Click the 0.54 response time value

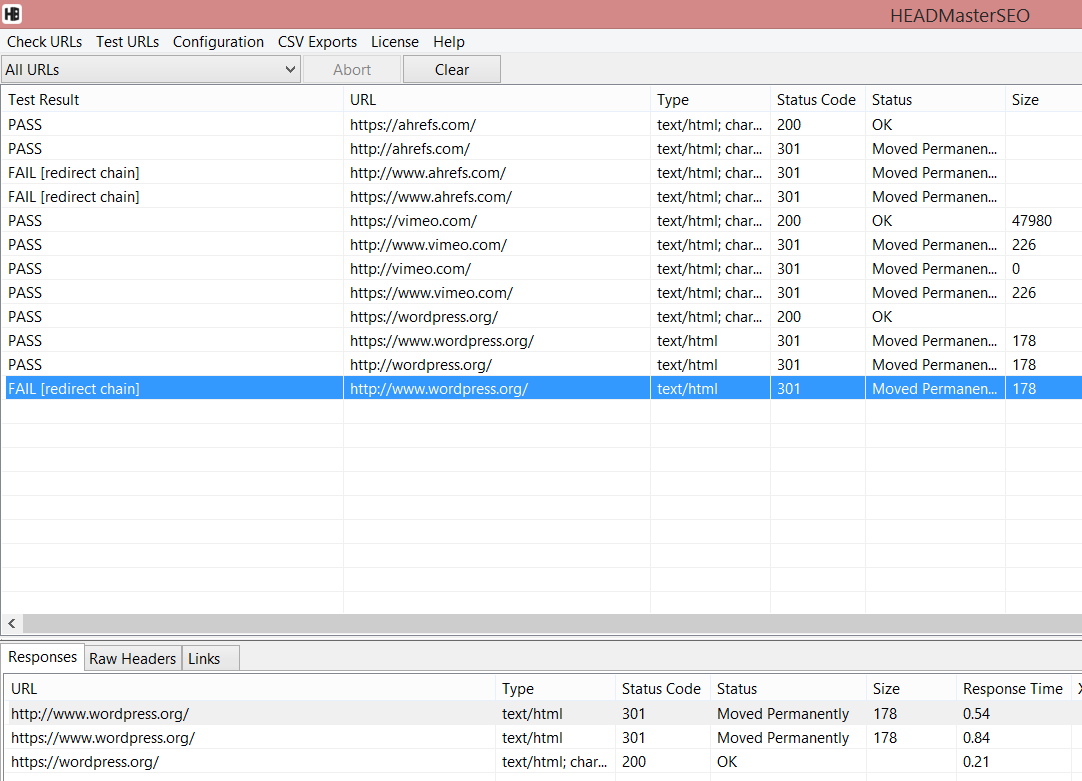976,714
